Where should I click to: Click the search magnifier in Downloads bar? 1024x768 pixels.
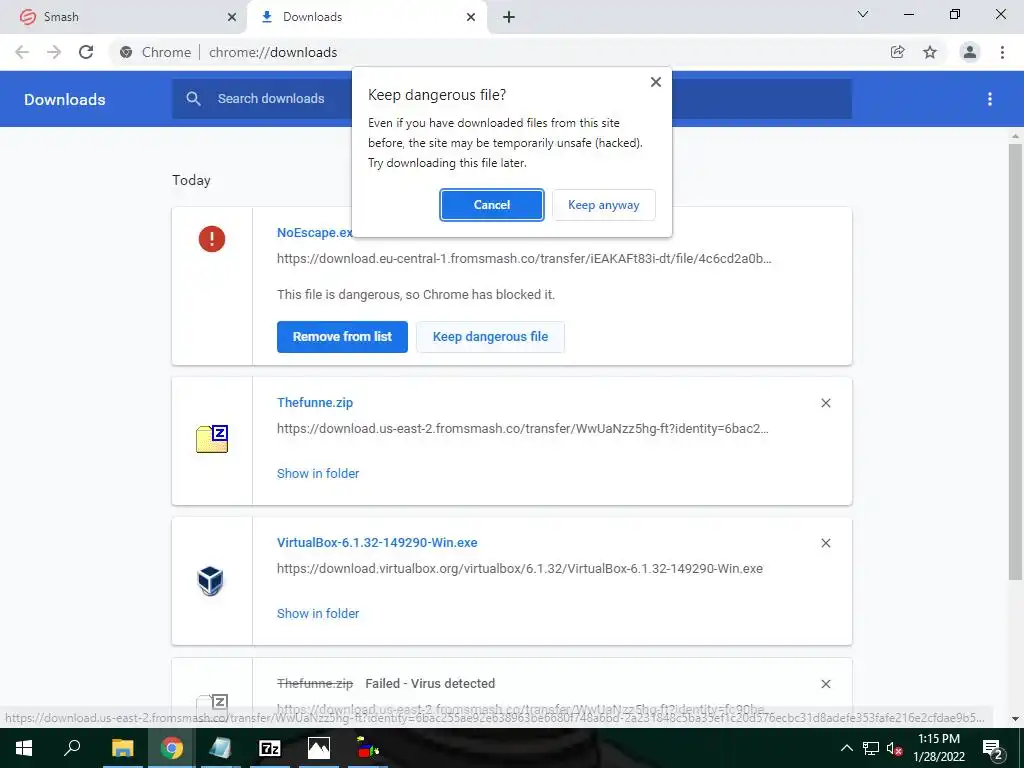tap(193, 99)
